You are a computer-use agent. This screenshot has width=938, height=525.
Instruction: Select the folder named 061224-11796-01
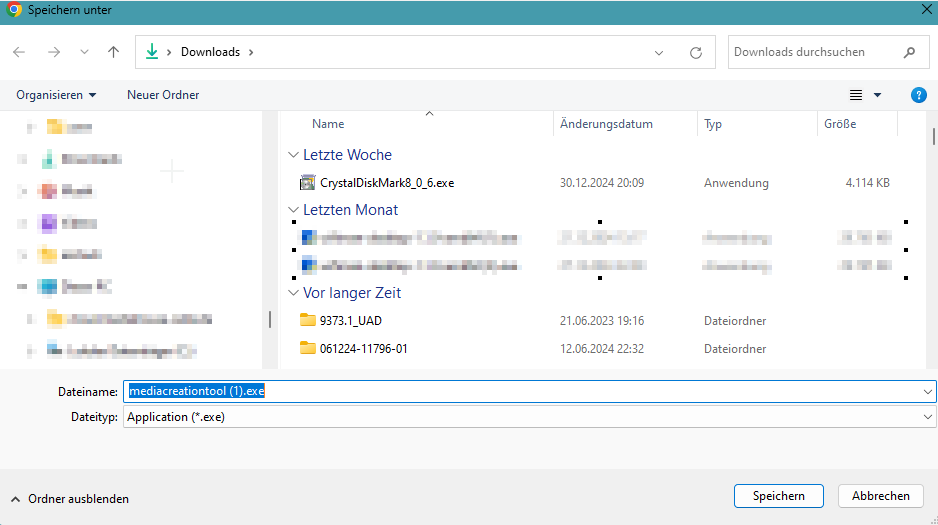click(x=364, y=349)
